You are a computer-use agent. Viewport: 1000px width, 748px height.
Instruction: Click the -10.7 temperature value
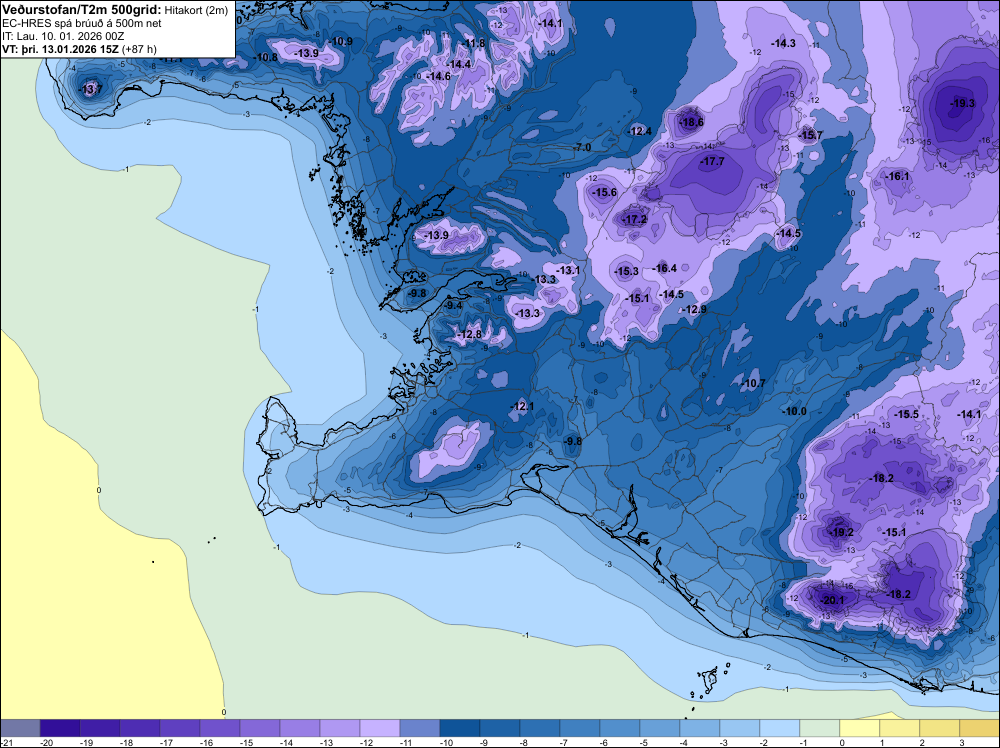[754, 383]
